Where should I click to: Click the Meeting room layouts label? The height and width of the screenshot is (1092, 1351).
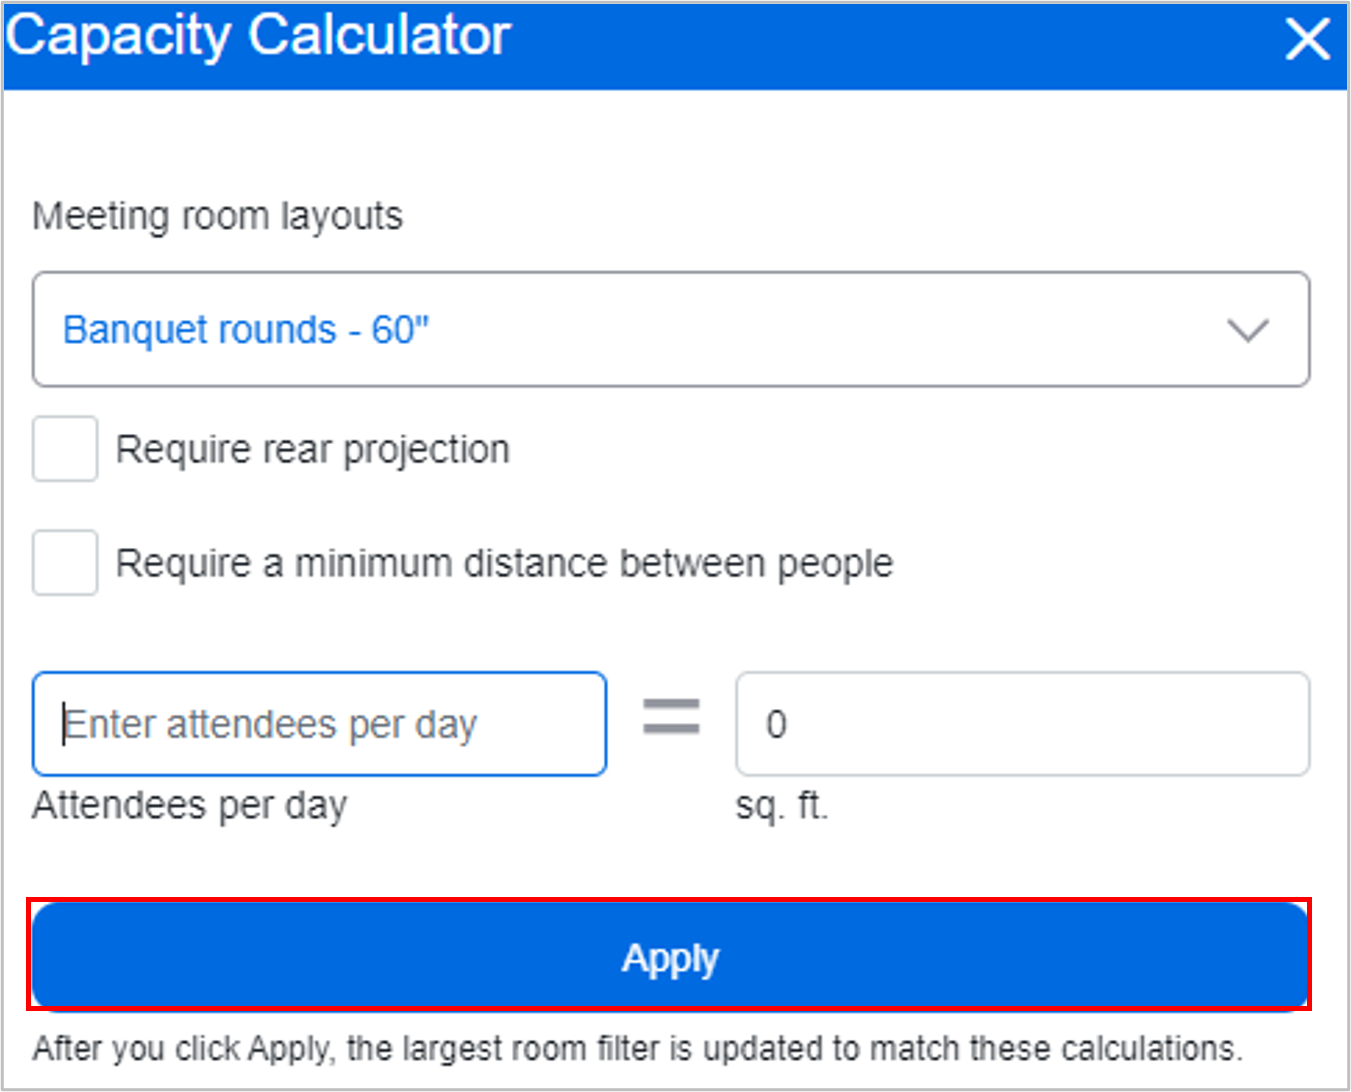pyautogui.click(x=217, y=216)
